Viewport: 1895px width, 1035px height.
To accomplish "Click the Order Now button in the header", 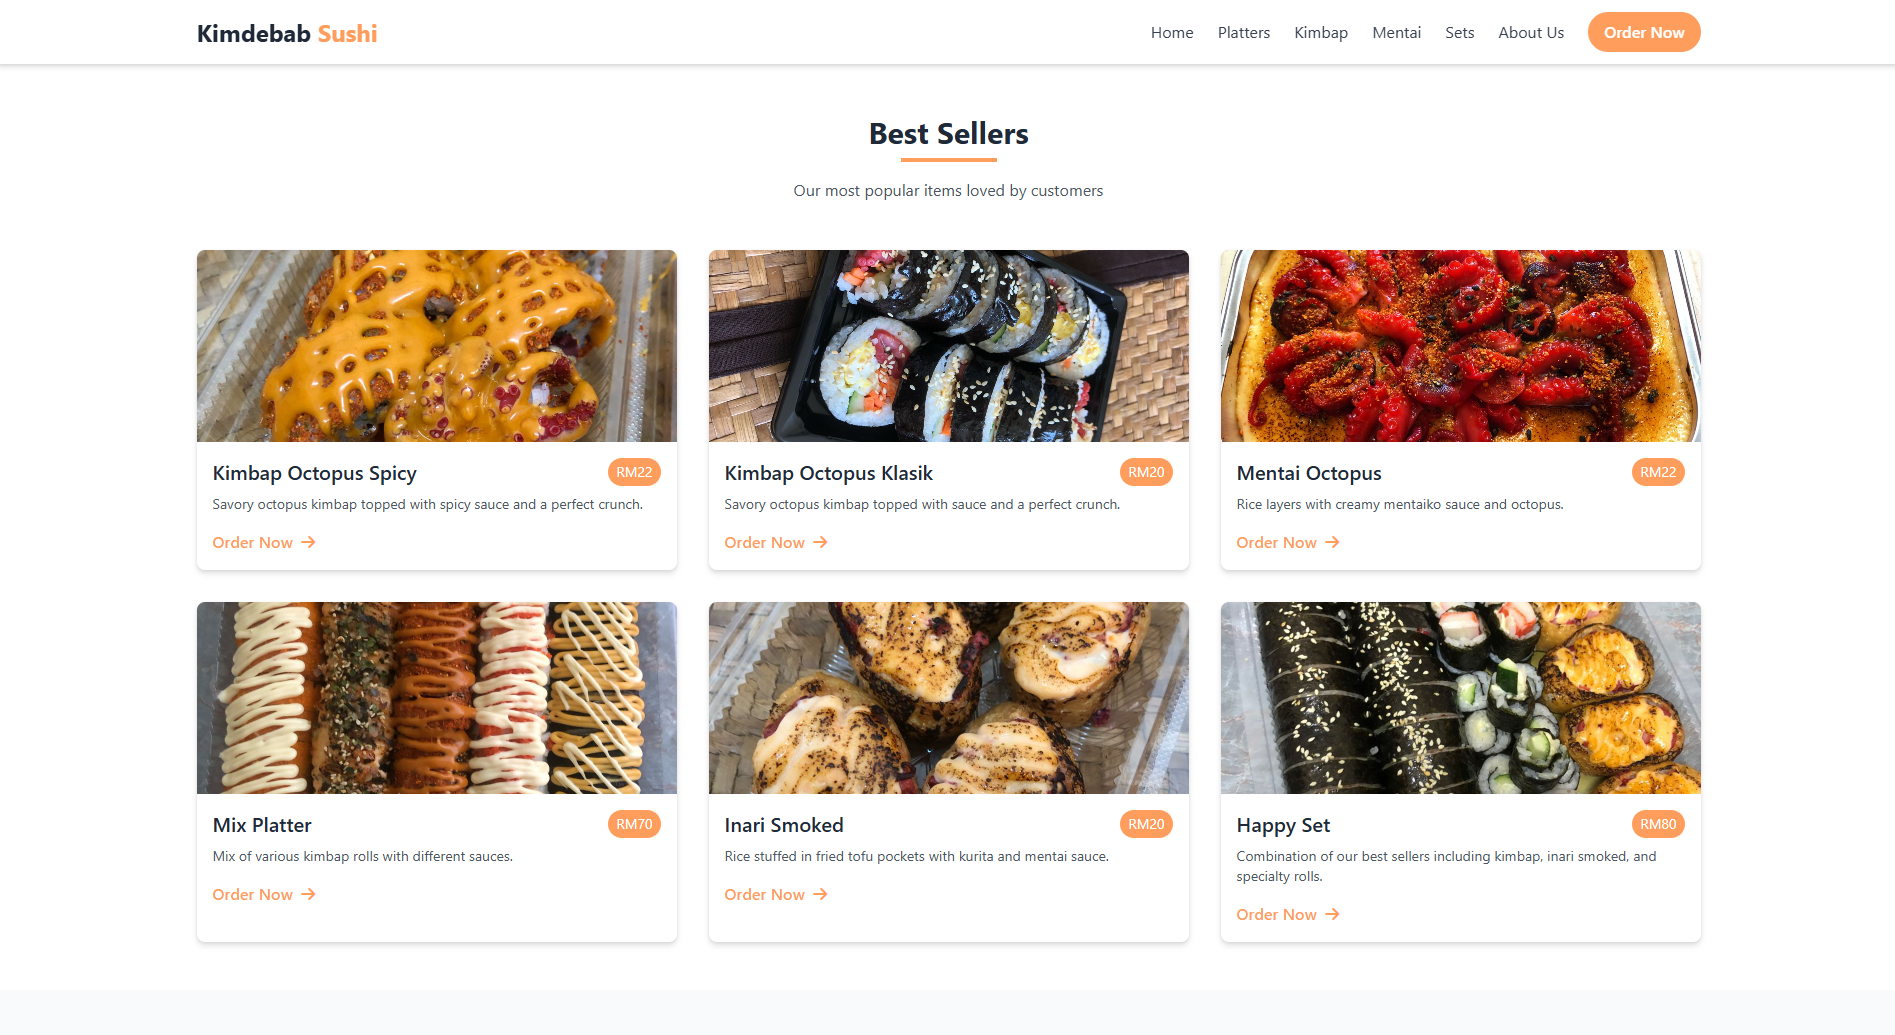I will click(1643, 32).
